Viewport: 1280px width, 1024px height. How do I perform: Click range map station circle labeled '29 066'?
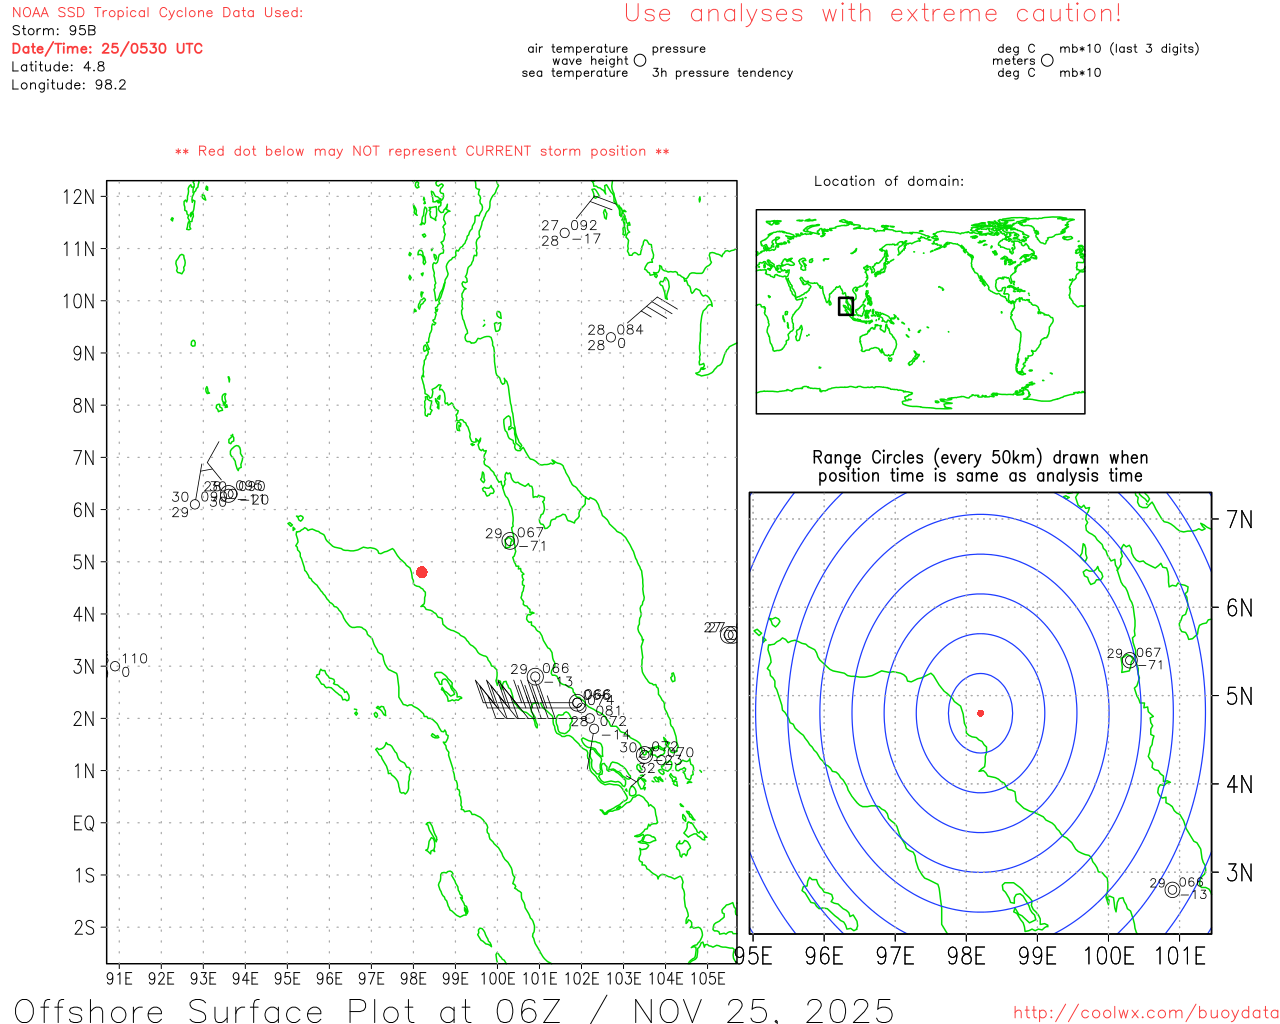[x=1172, y=890]
